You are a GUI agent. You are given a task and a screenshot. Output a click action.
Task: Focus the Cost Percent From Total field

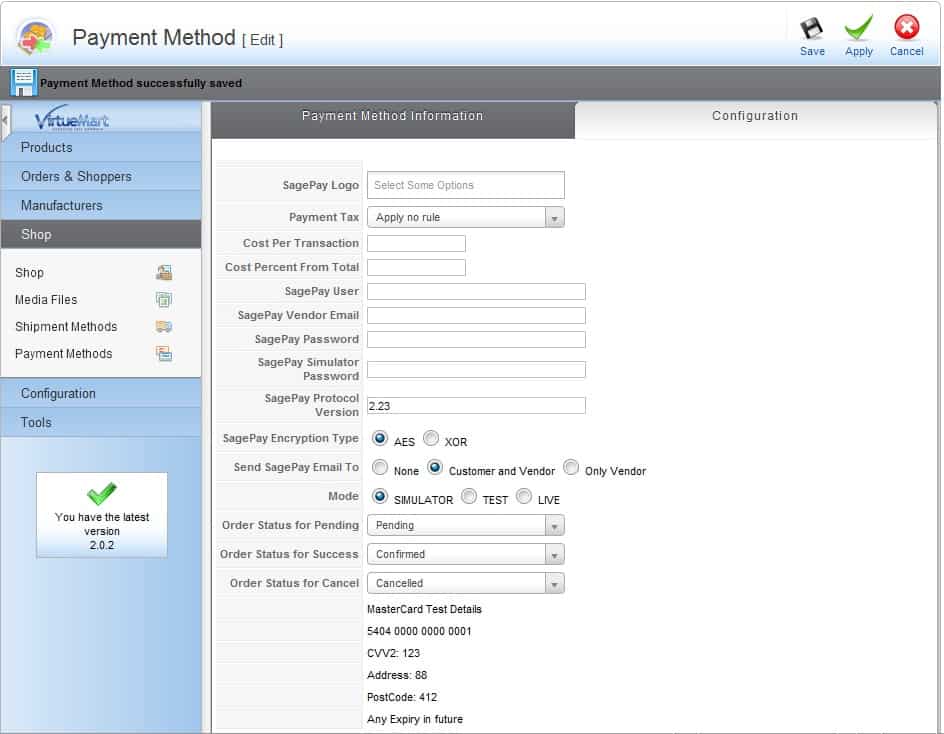416,267
